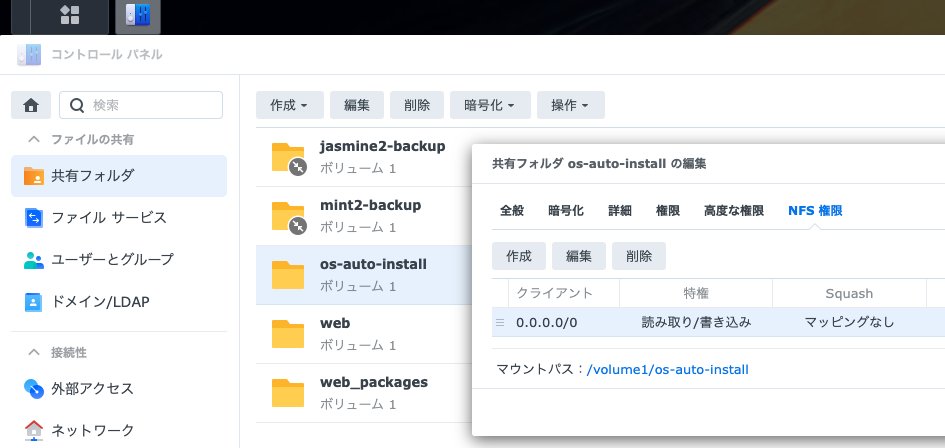Viewport: 945px width, 448px height.
Task: Go to Control Panel home via house icon
Action: click(x=31, y=106)
